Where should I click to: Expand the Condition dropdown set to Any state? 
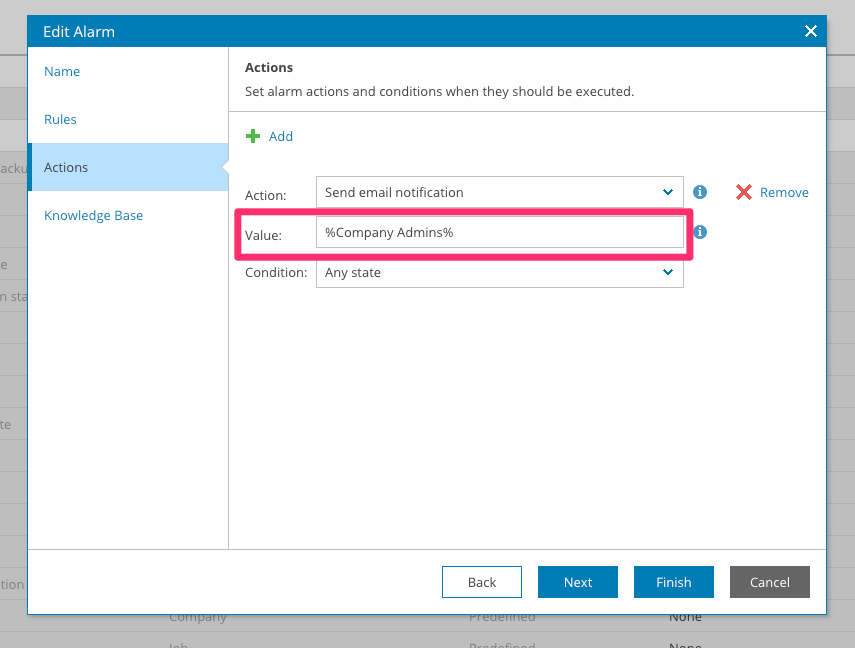(490, 272)
